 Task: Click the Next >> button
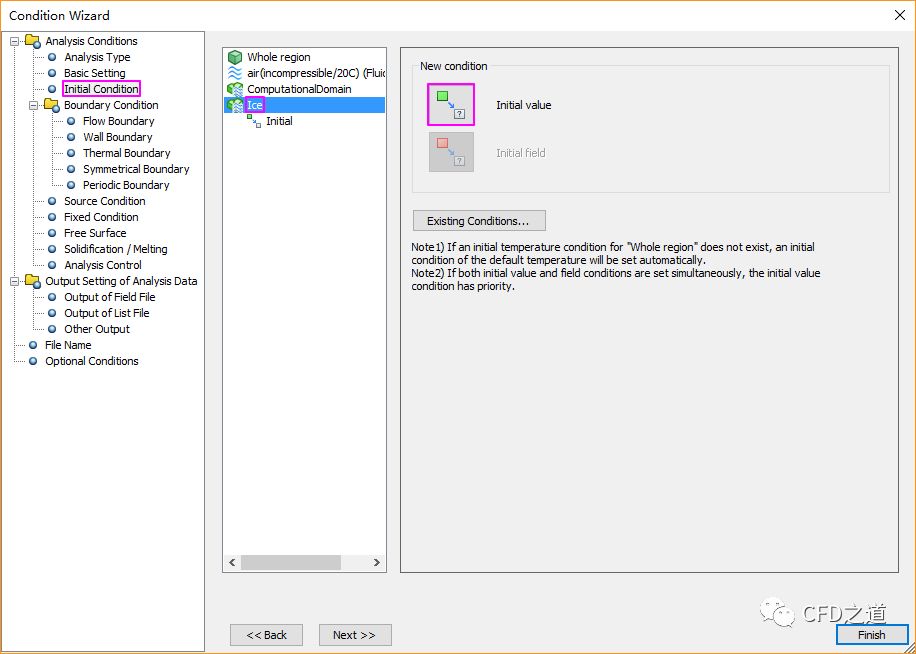355,635
